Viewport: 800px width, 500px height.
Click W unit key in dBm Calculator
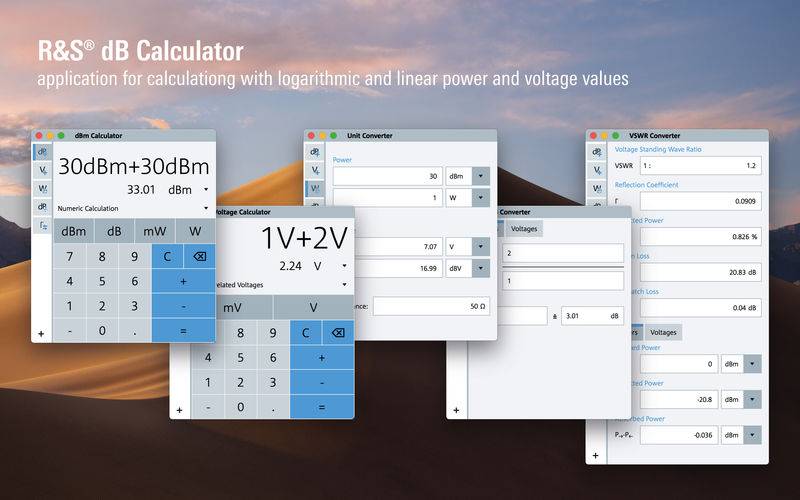click(x=195, y=231)
